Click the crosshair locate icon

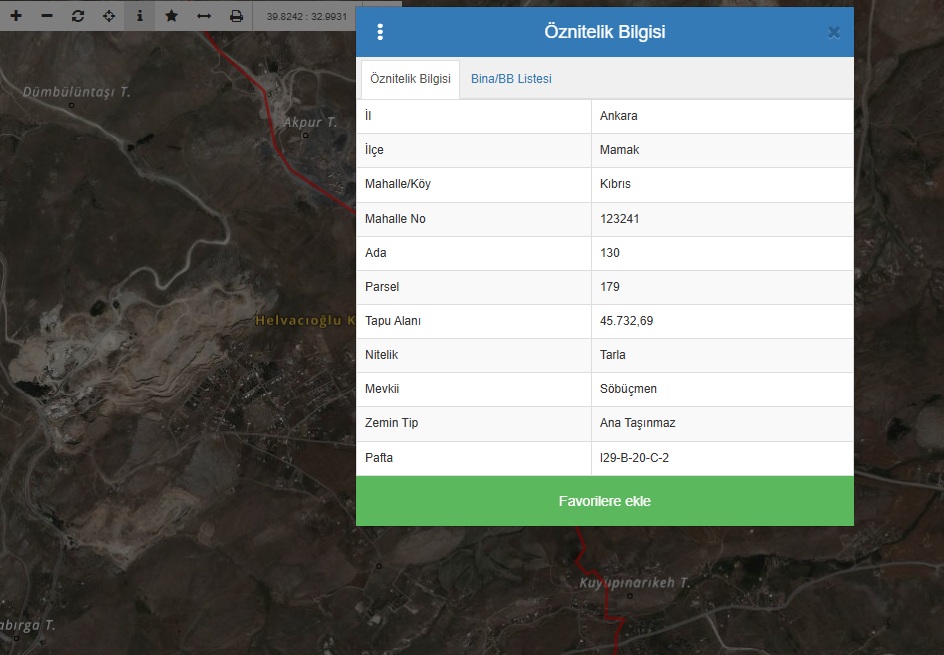point(109,16)
